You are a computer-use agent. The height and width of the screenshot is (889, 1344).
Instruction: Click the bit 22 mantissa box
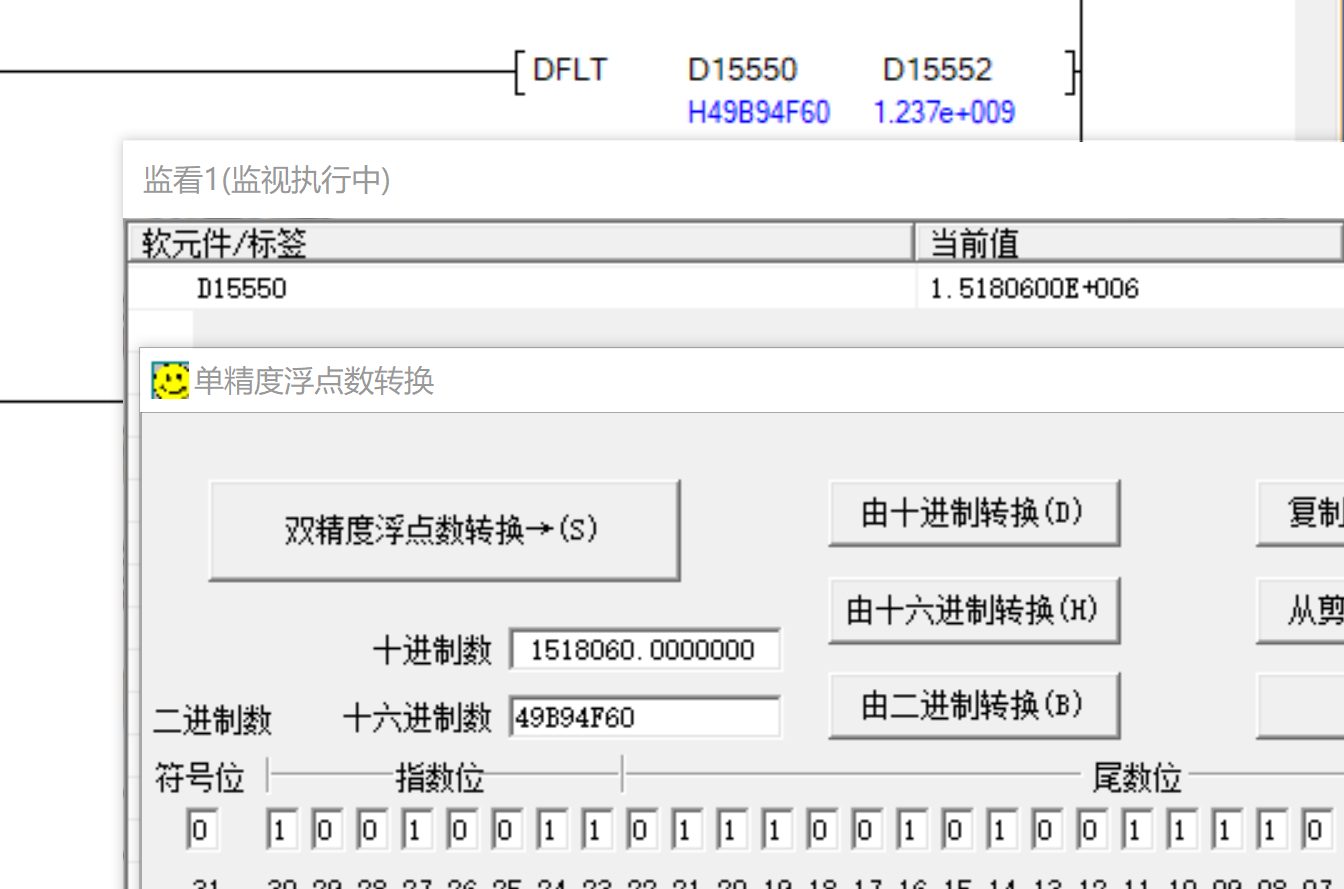point(640,830)
